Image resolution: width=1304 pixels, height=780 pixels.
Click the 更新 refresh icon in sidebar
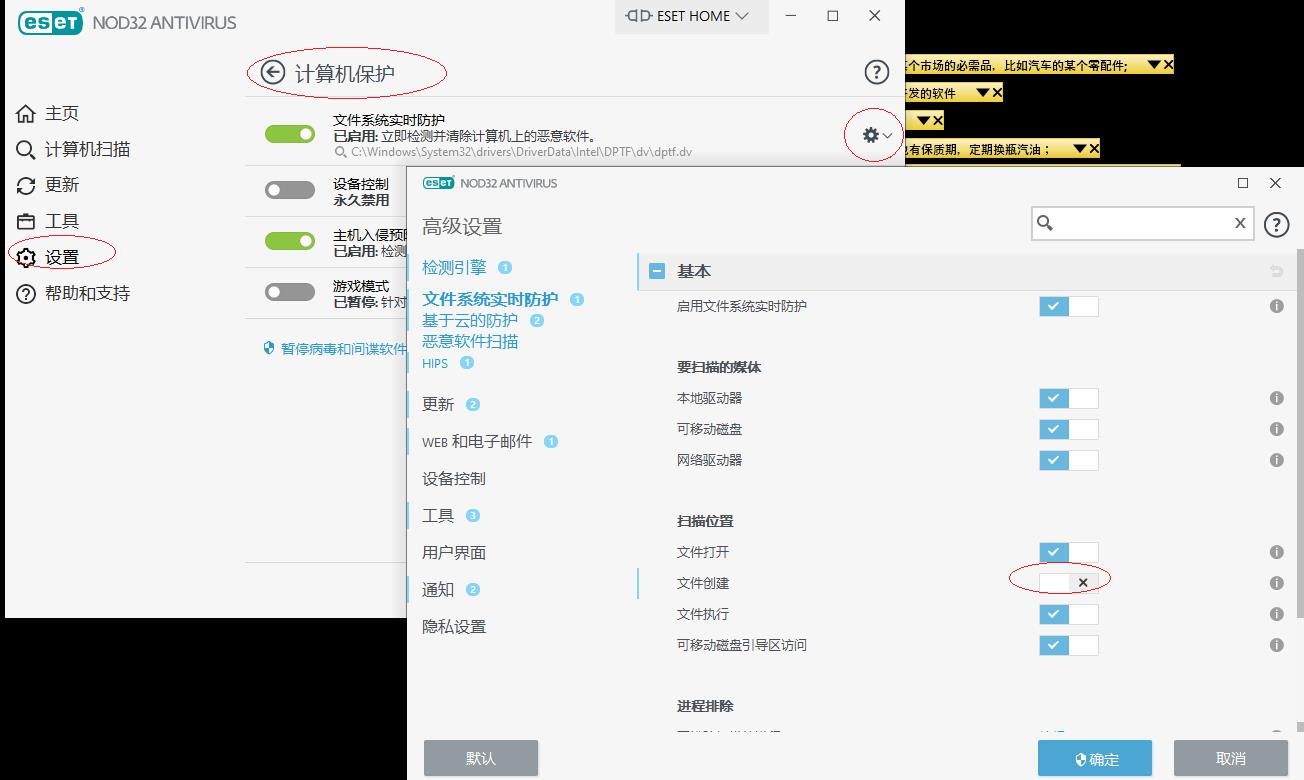click(x=26, y=185)
